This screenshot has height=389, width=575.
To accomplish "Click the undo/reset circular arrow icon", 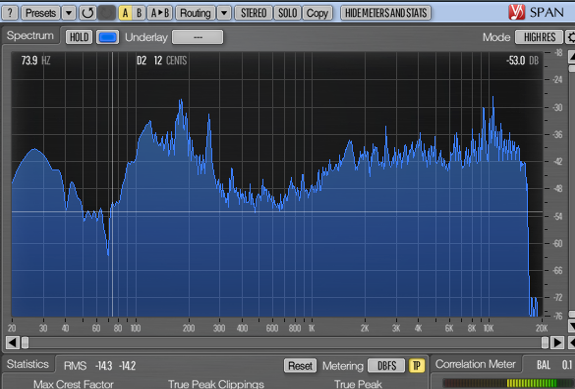I will click(x=87, y=13).
